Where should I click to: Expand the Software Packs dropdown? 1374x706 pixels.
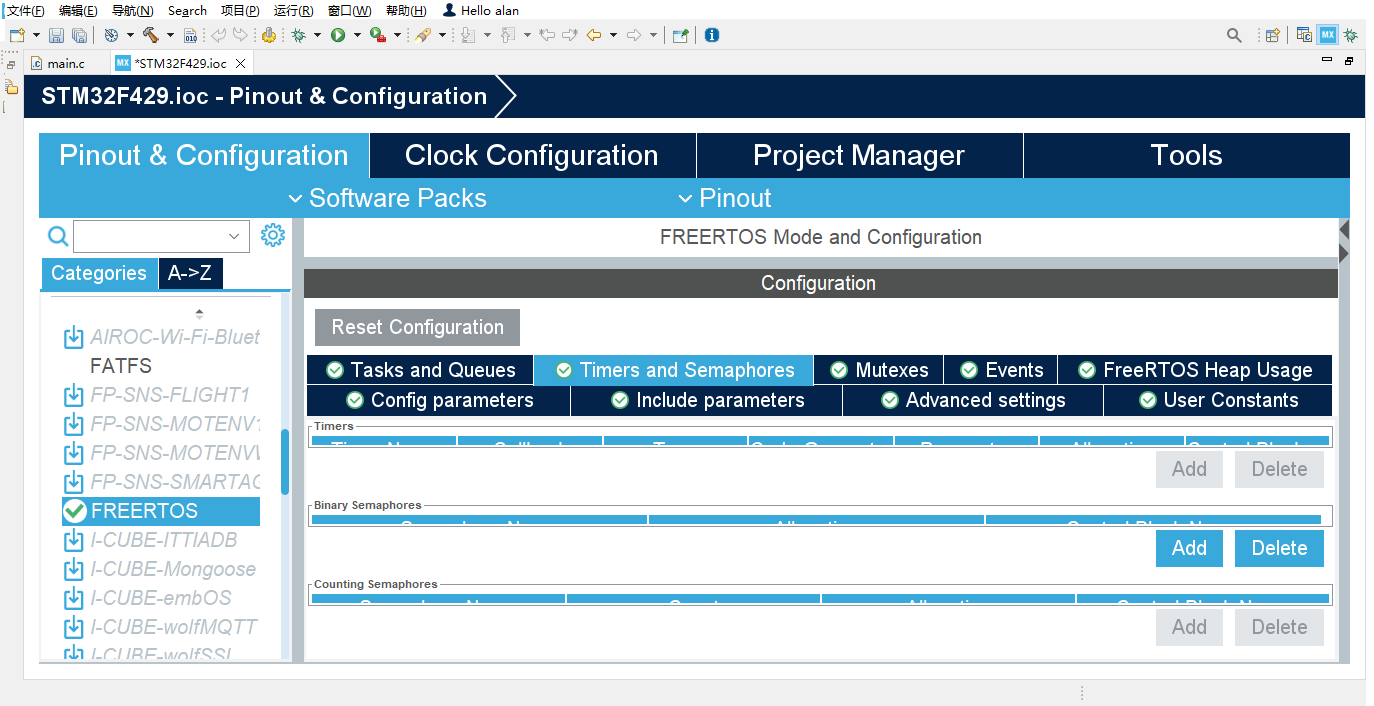[387, 198]
